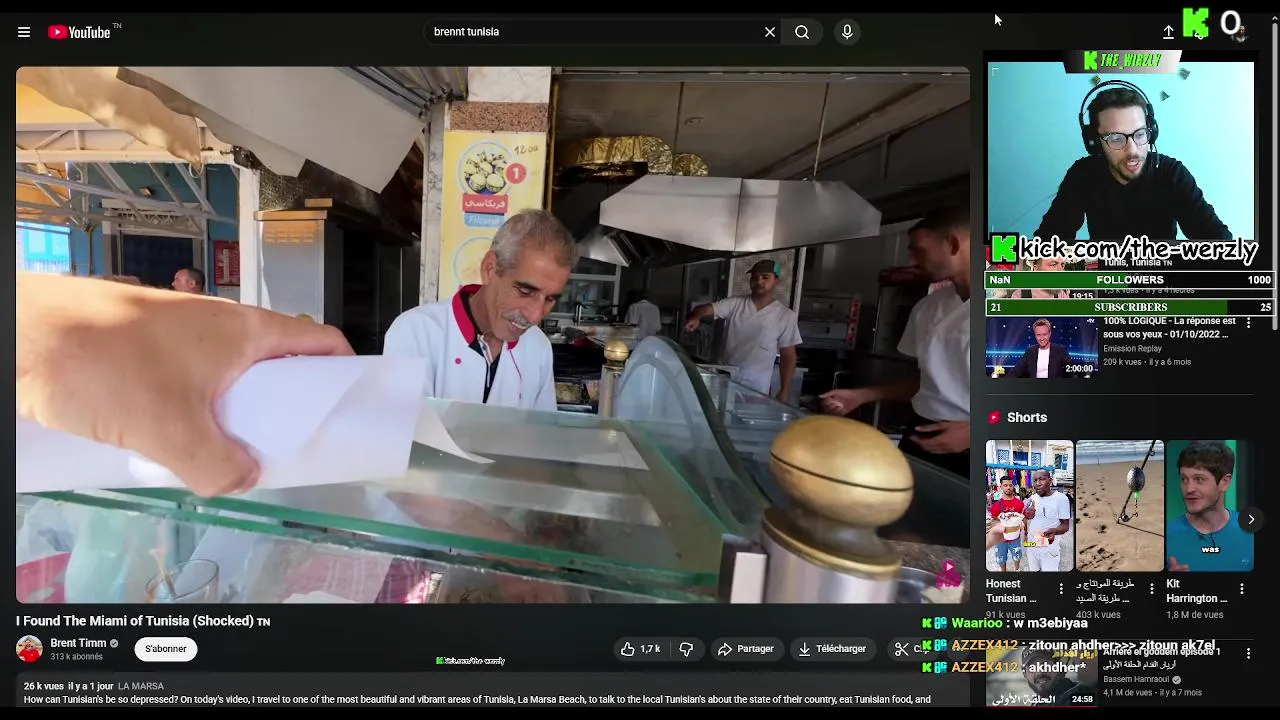Open Brent Timm's channel avatar
This screenshot has height=720, width=1280.
(29, 649)
